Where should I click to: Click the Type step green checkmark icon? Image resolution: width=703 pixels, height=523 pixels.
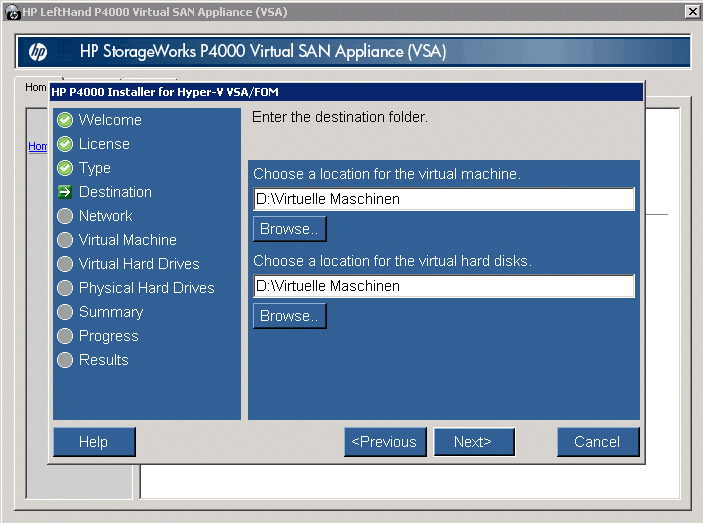click(x=65, y=168)
